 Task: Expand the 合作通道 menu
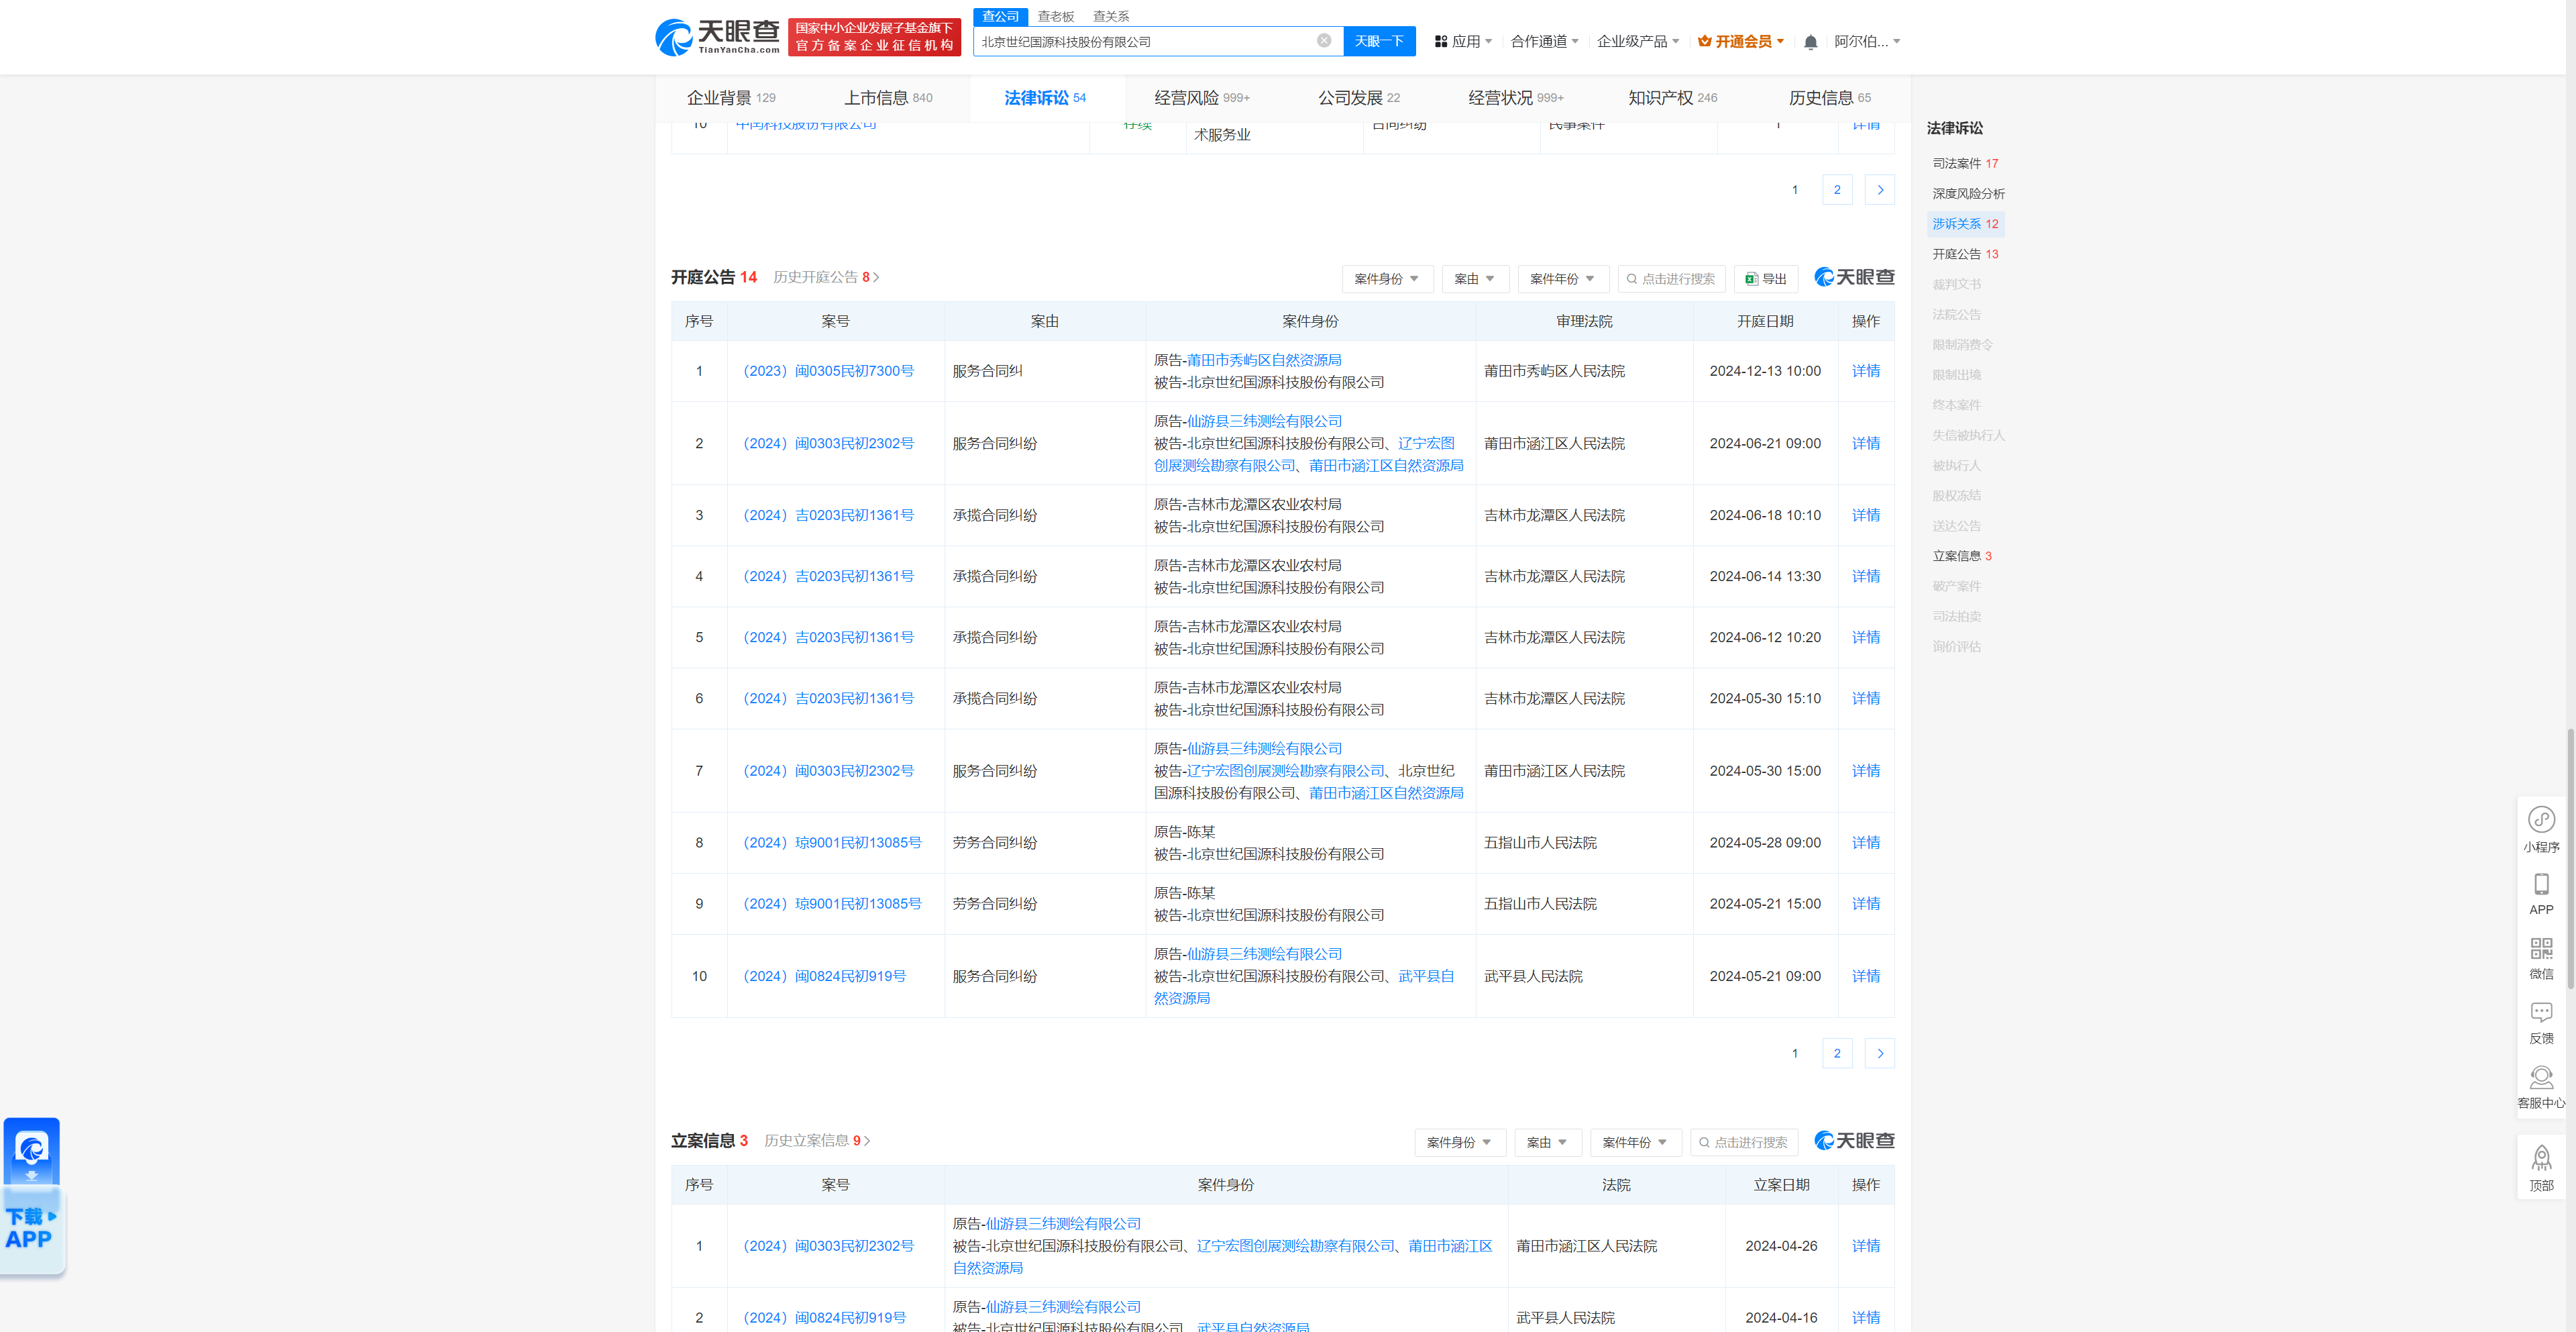1544,42
